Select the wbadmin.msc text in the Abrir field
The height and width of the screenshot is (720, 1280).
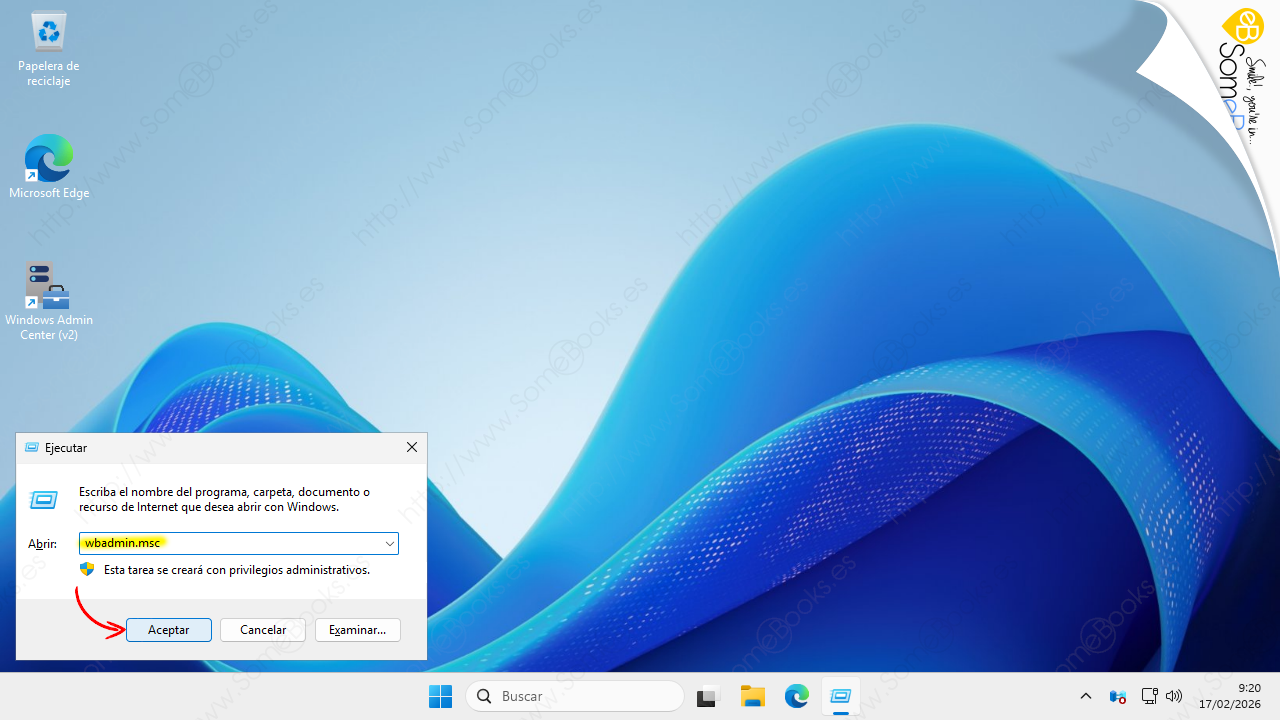click(122, 543)
